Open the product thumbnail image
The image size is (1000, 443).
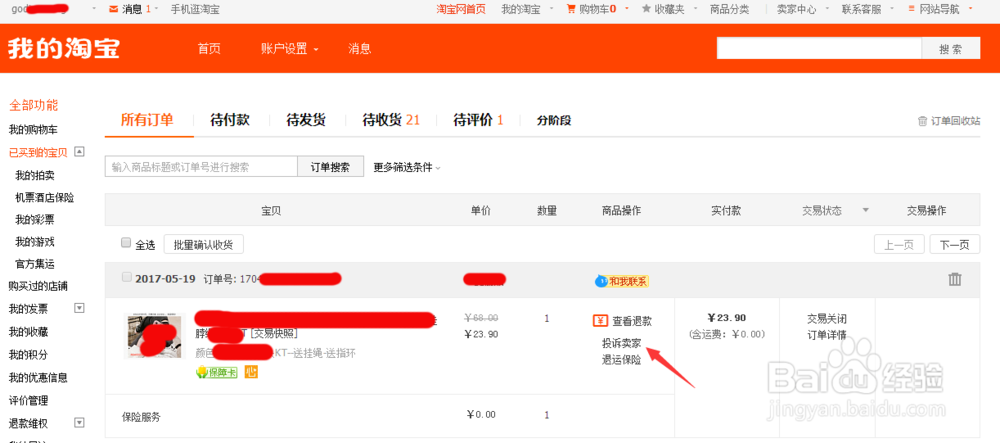pos(155,337)
